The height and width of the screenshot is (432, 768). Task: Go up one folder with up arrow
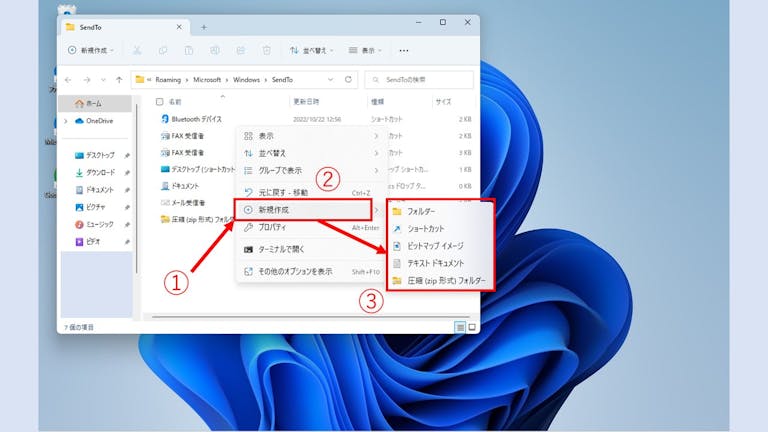point(119,80)
